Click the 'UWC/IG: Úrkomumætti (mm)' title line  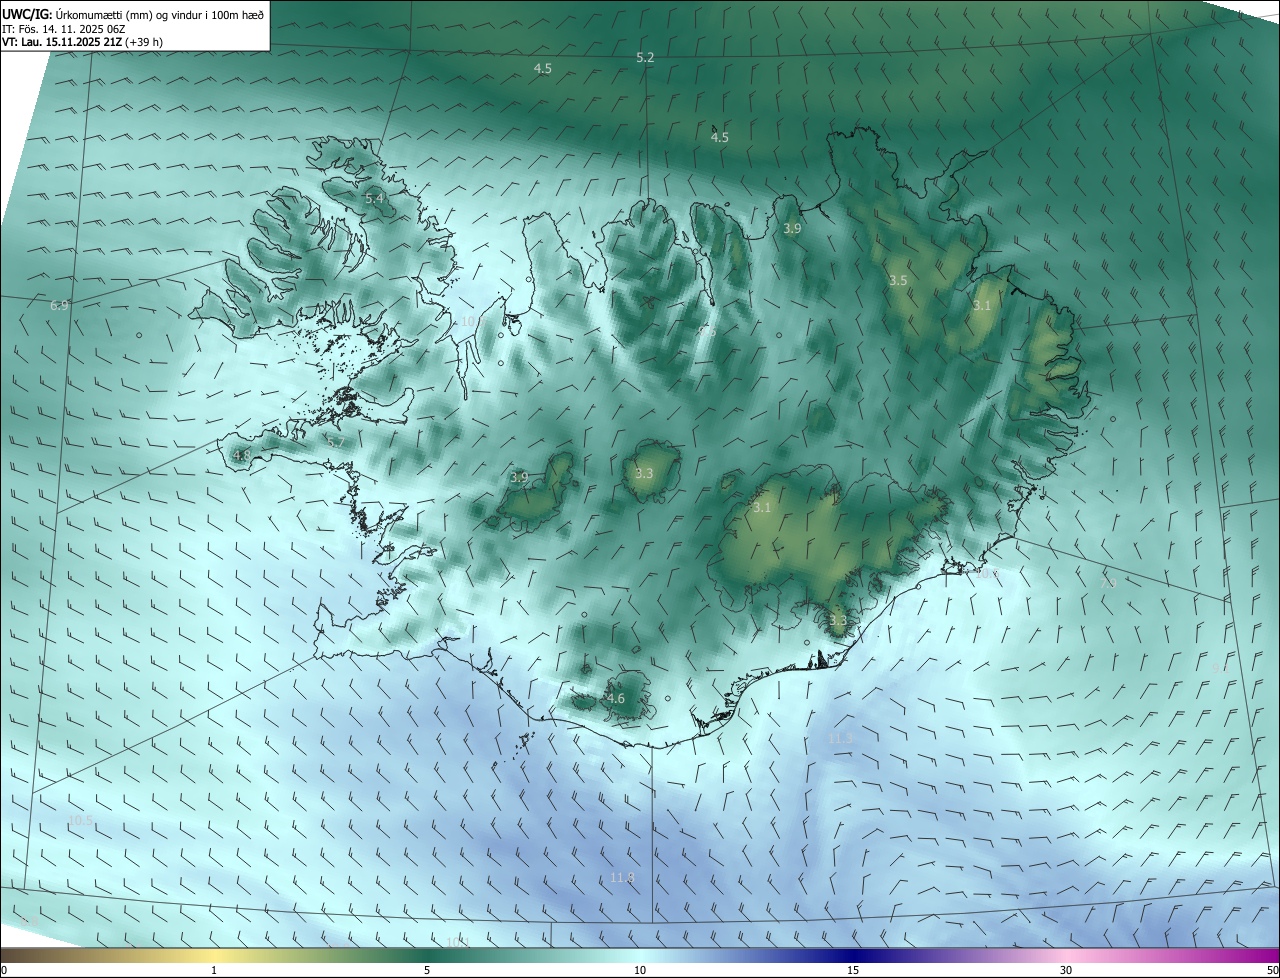(x=133, y=13)
